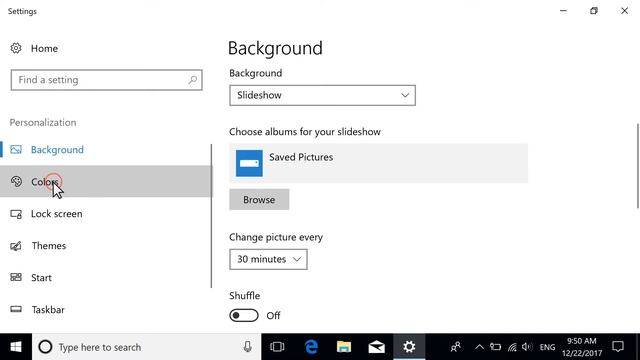Click the Settings window vertical scrollbar
This screenshot has height=360, width=640.
click(638, 166)
